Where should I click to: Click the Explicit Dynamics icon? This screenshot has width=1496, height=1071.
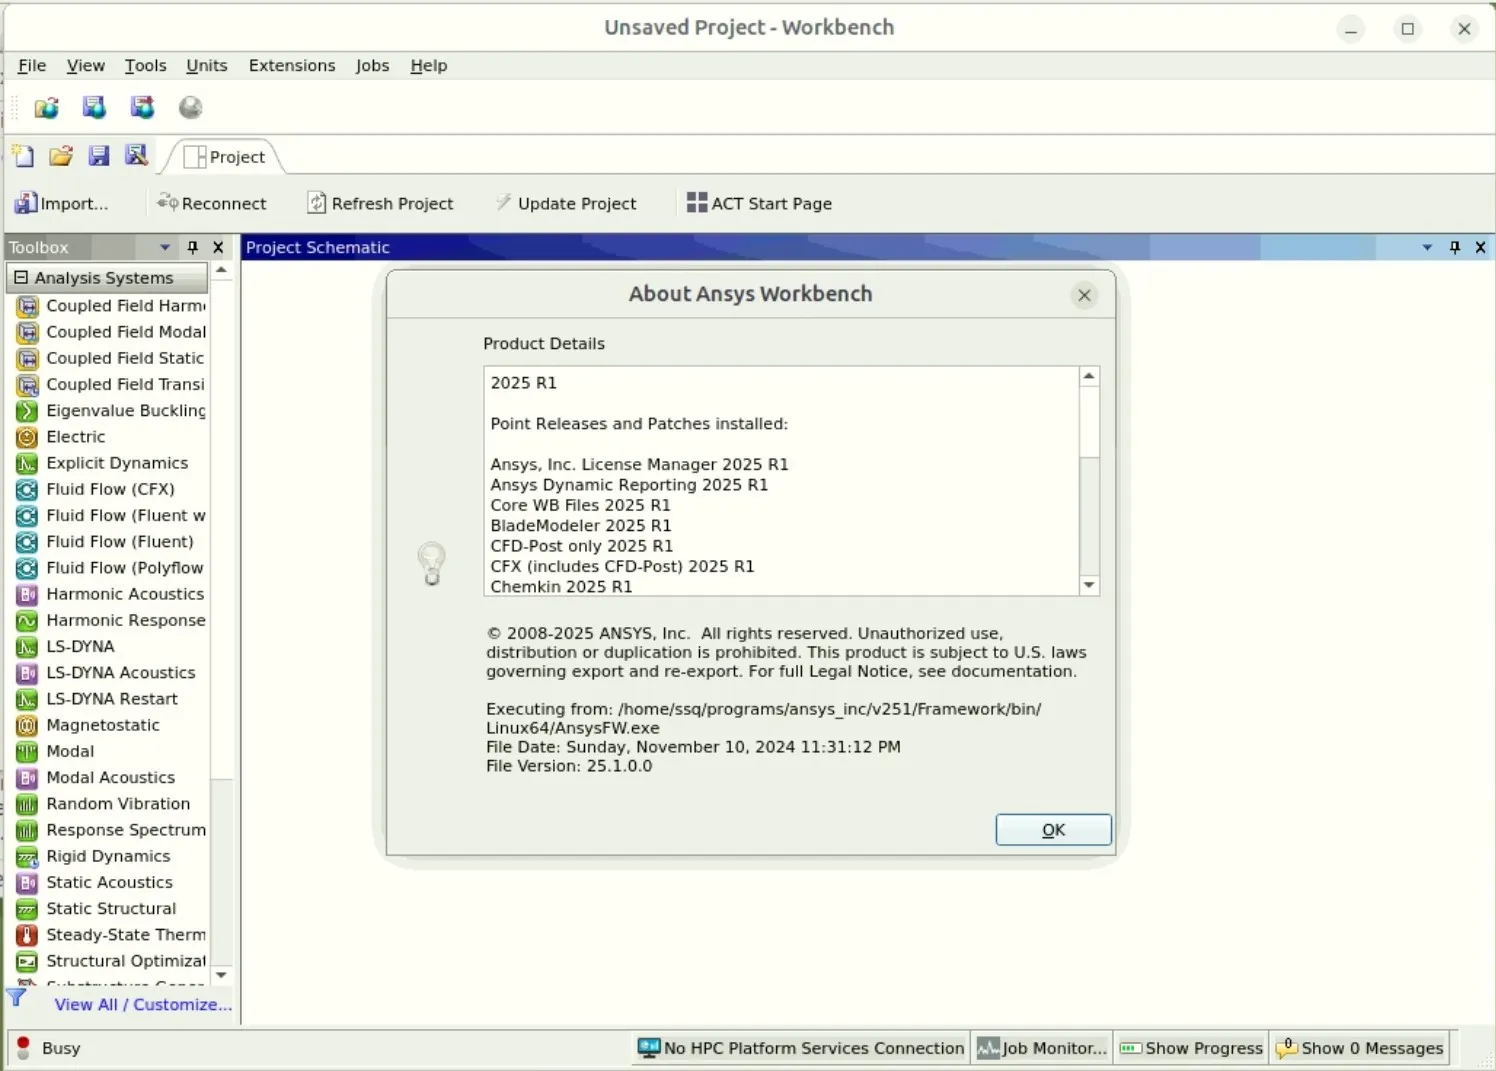pos(27,463)
